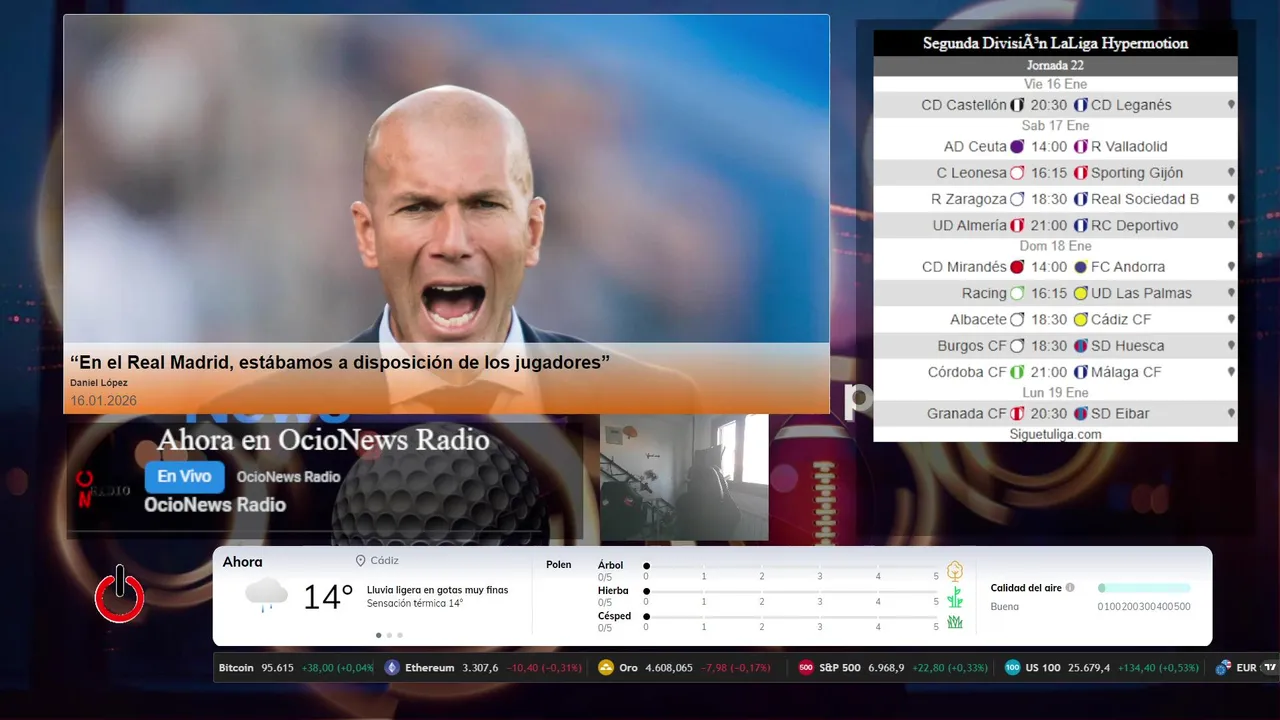This screenshot has height=720, width=1280.
Task: Click CD Castellón team crest
Action: click(1017, 105)
